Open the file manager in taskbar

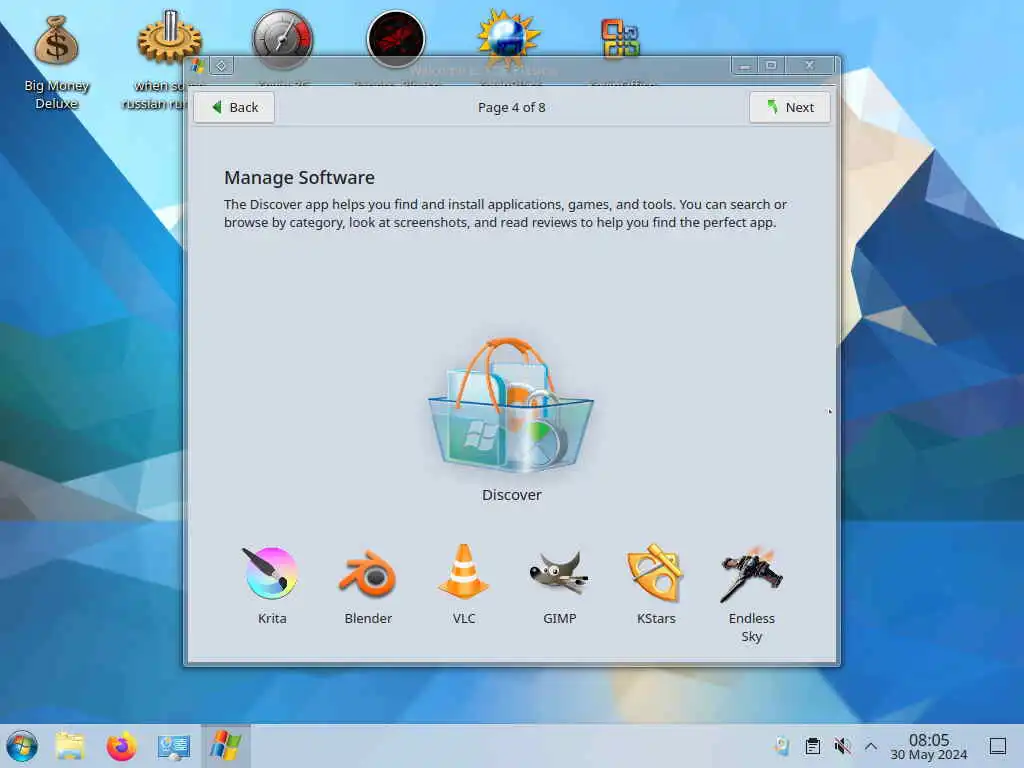click(70, 746)
